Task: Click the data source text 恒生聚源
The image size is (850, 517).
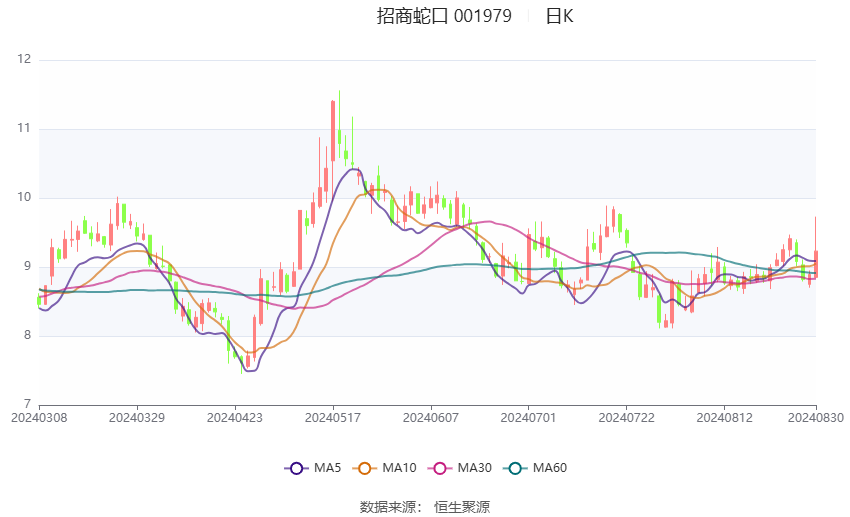Action: click(x=462, y=507)
